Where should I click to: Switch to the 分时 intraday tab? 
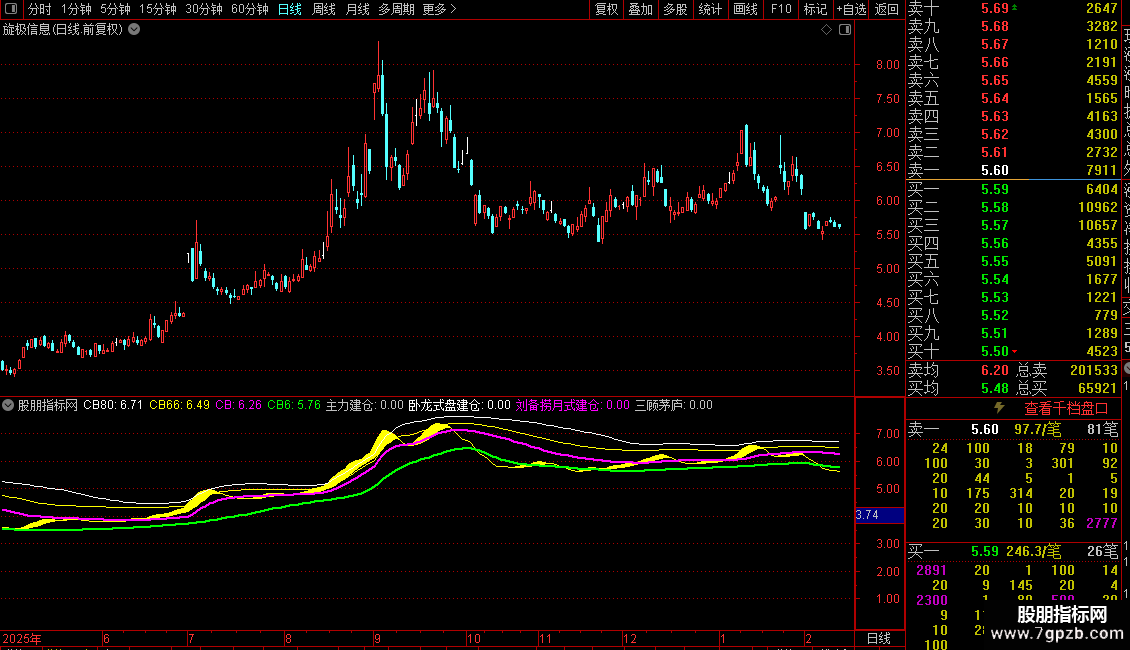point(39,9)
